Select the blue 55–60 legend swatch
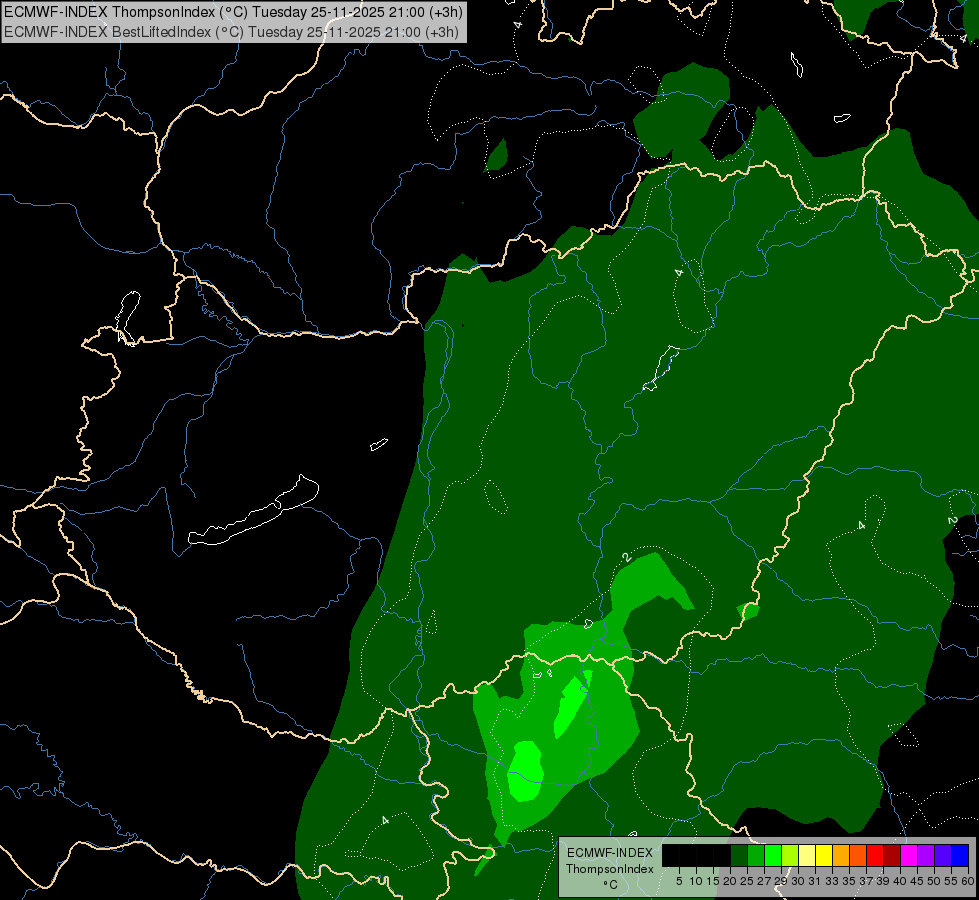This screenshot has width=979, height=900. [960, 855]
